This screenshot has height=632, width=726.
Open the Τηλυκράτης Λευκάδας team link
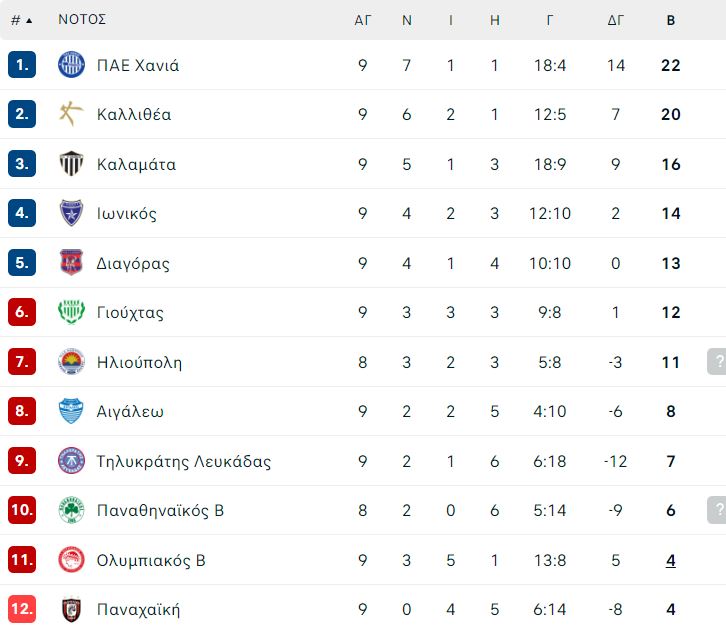[x=184, y=461]
